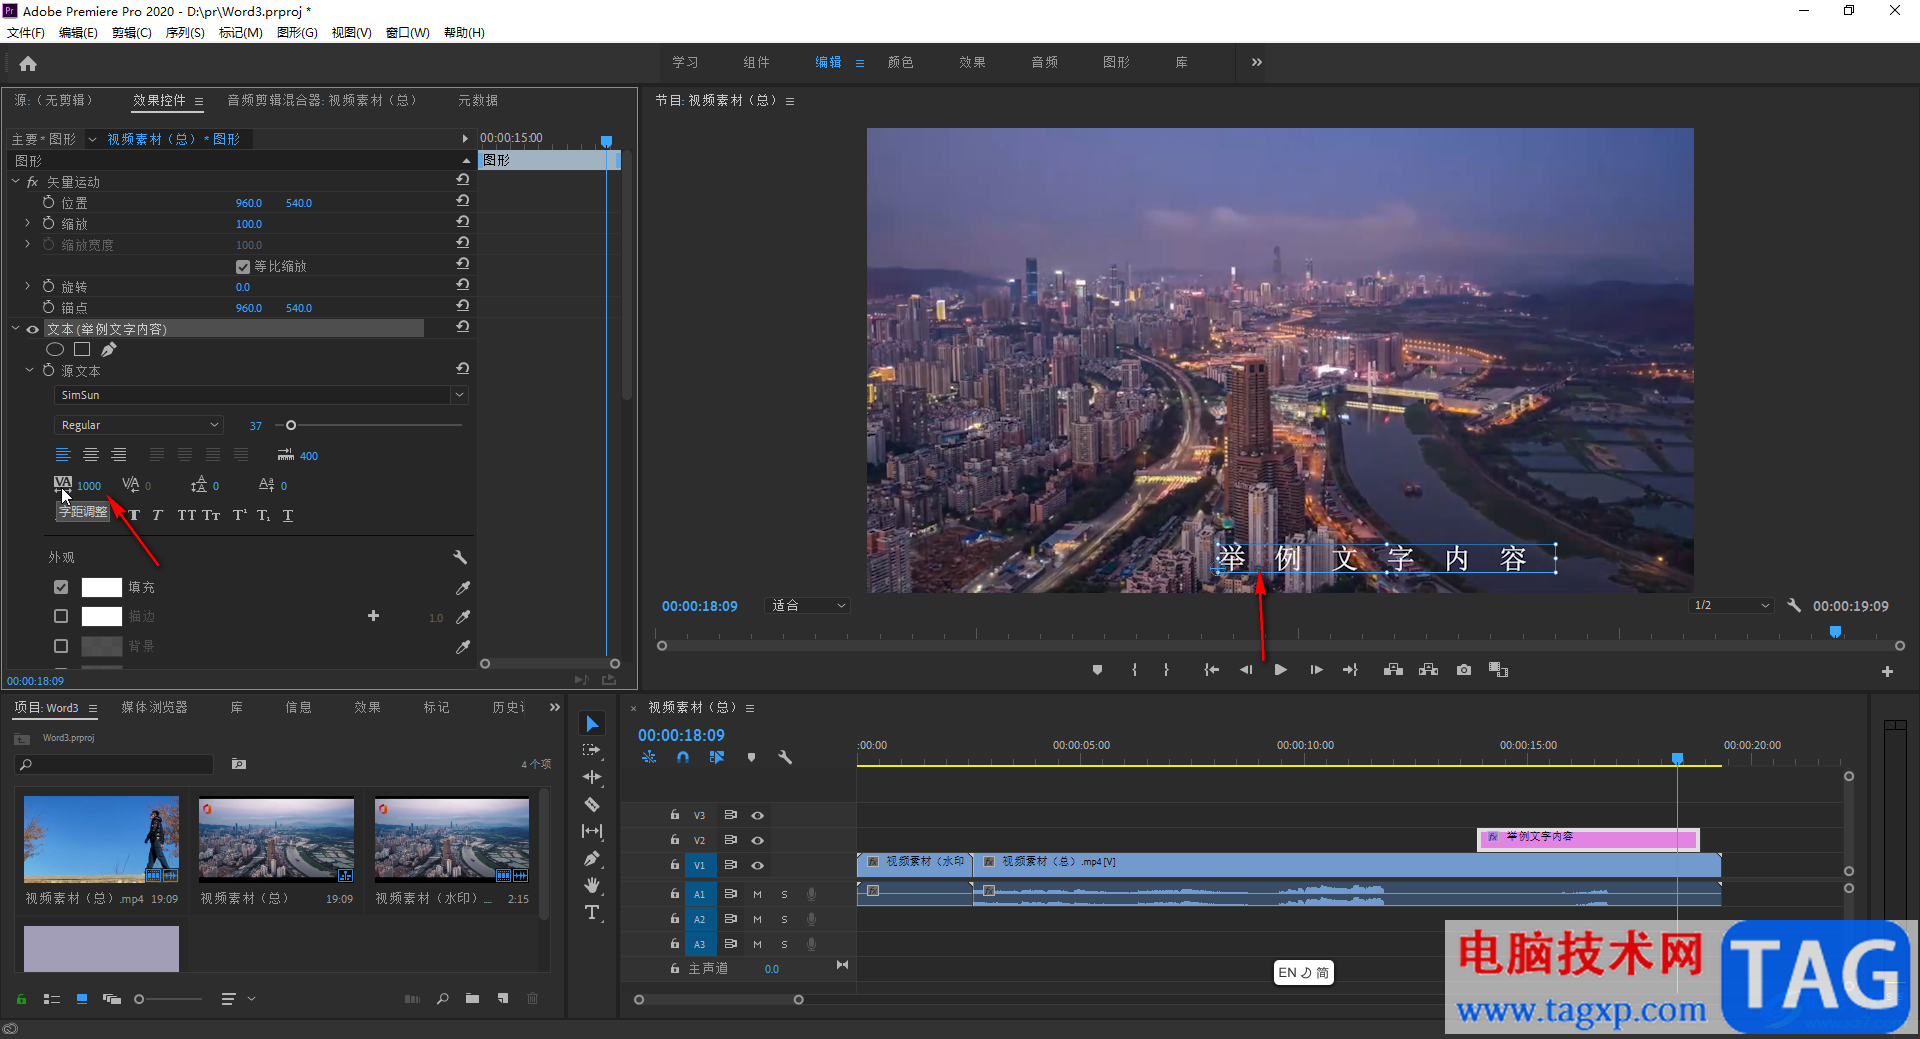1920x1039 pixels.
Task: Center-align the text
Action: tap(91, 455)
